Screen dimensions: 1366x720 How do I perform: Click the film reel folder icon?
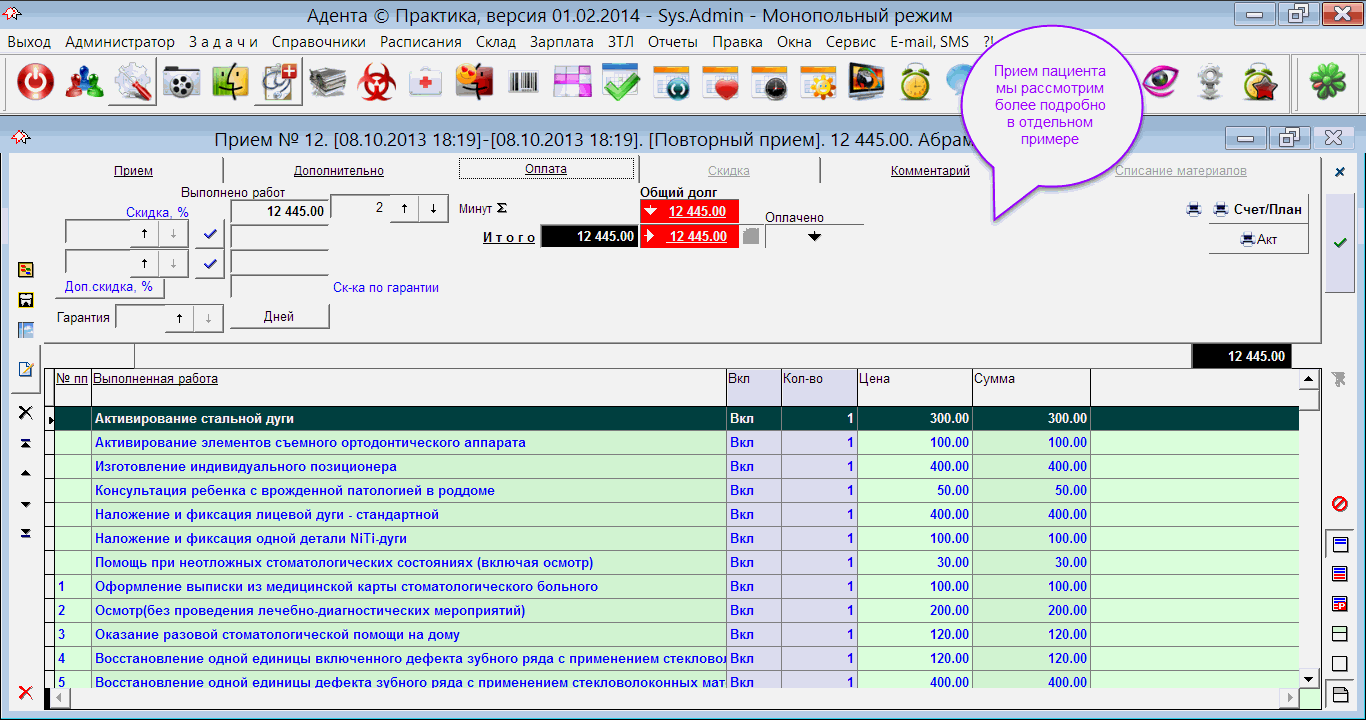[182, 84]
